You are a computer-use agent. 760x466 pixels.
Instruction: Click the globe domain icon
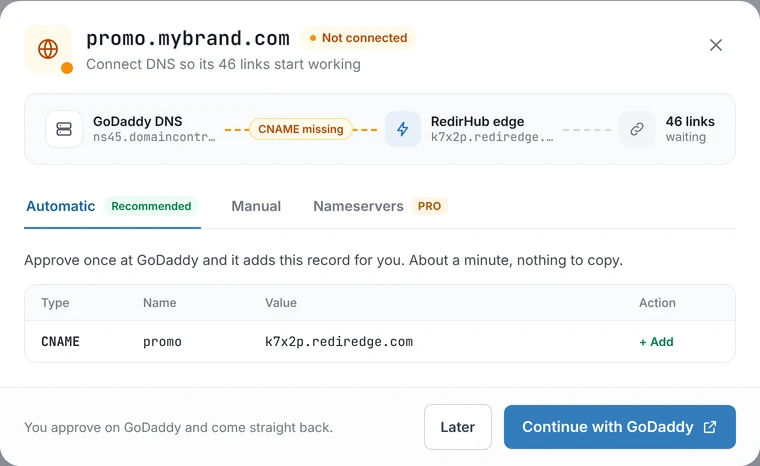pyautogui.click(x=48, y=49)
